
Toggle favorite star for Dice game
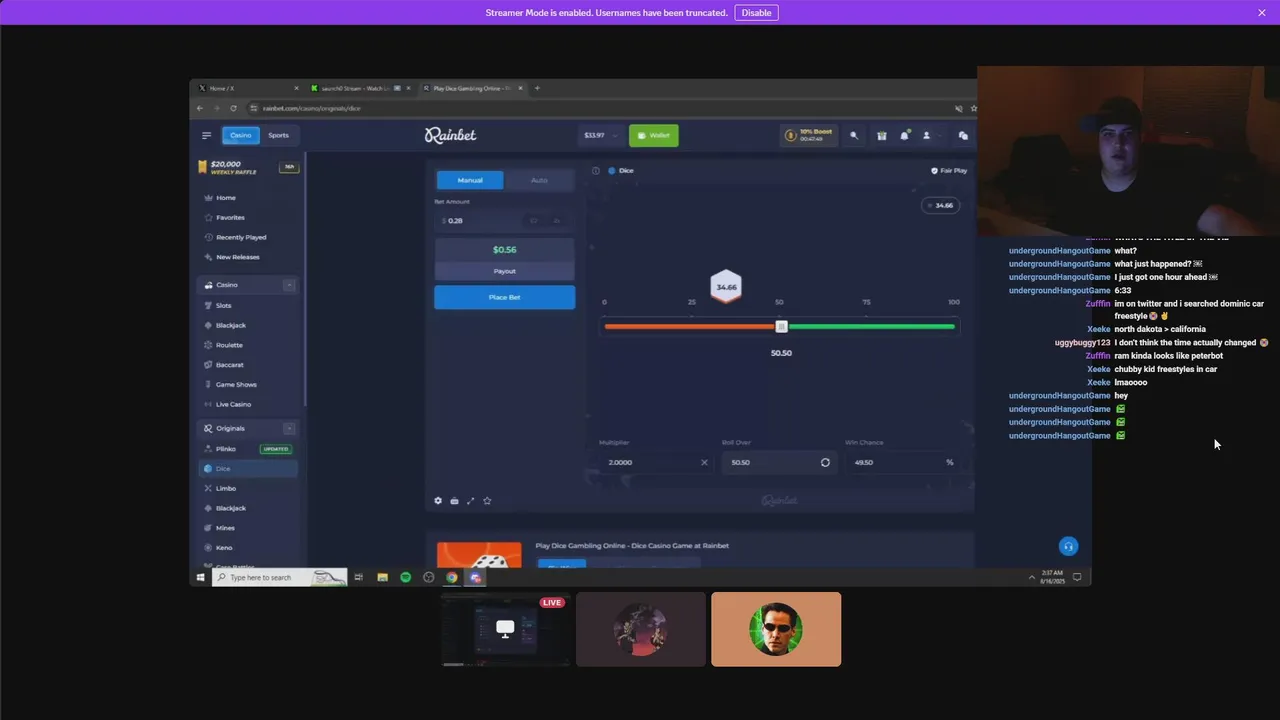[487, 501]
